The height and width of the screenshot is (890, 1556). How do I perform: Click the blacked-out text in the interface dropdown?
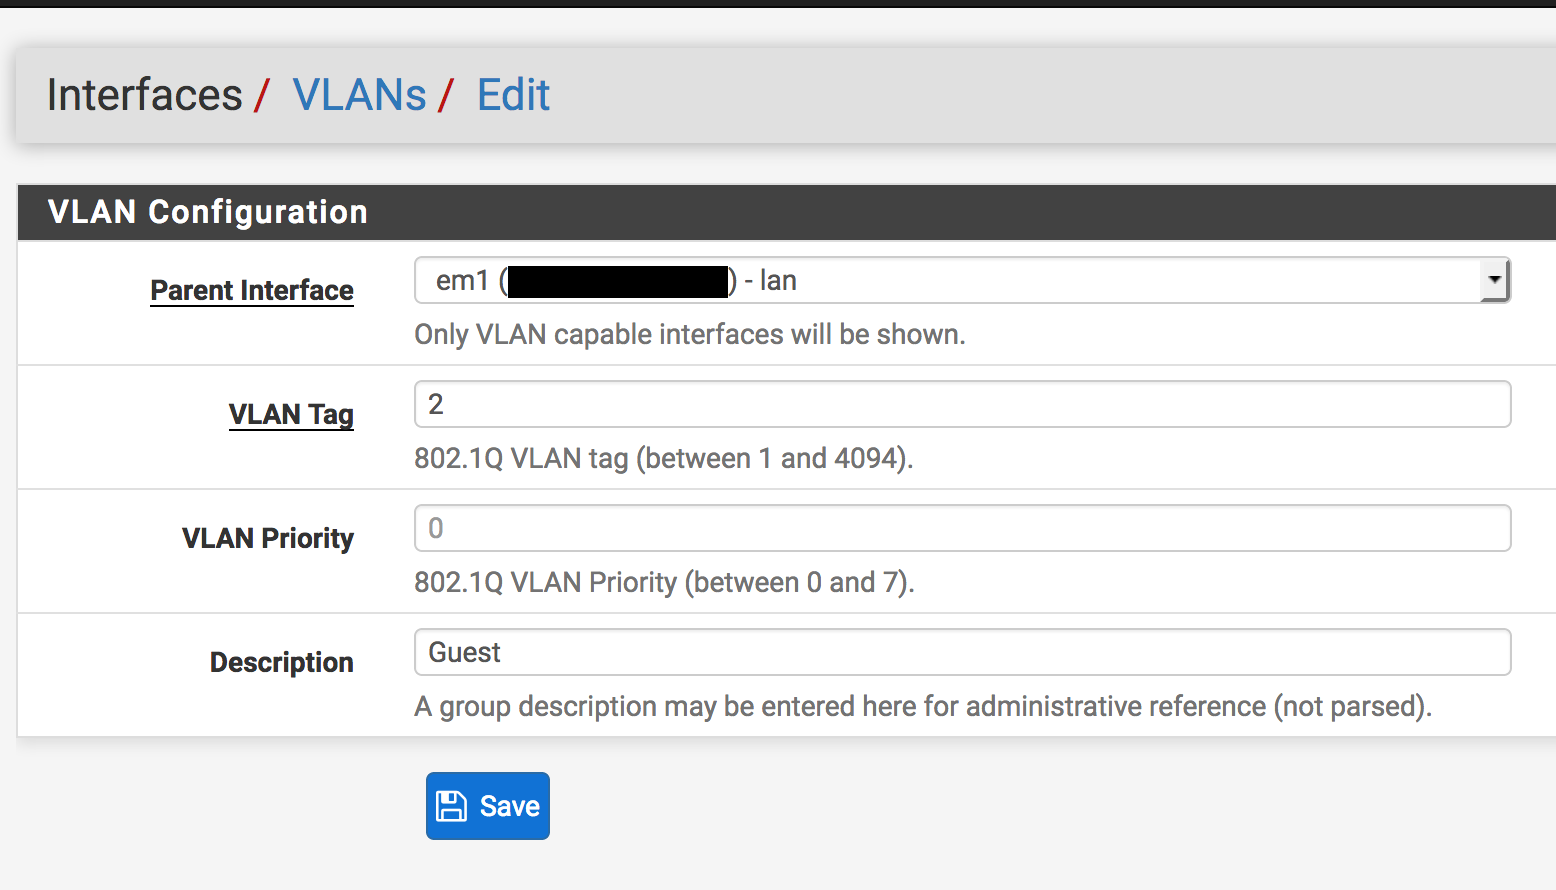(x=618, y=282)
